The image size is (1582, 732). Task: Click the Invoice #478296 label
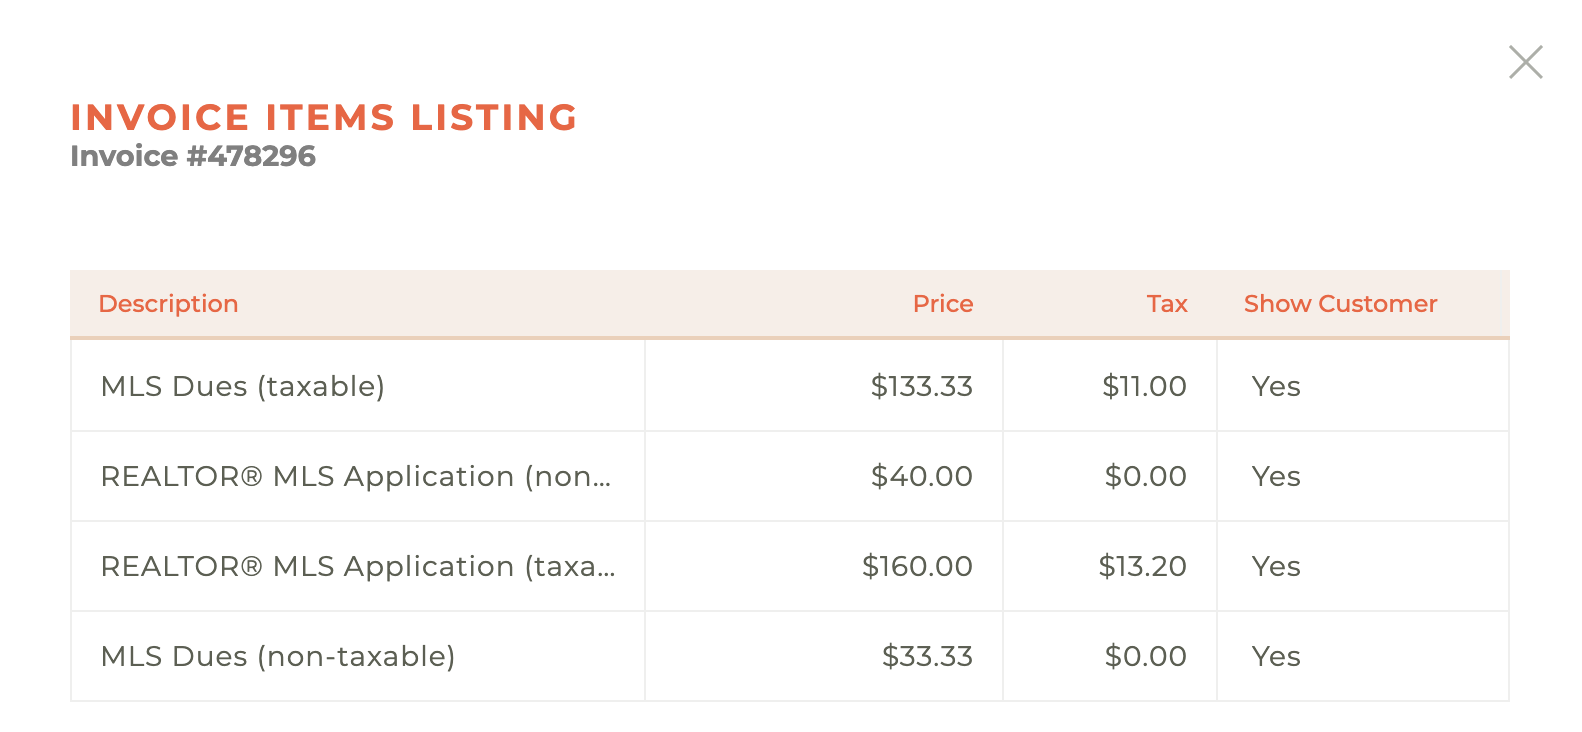[192, 156]
